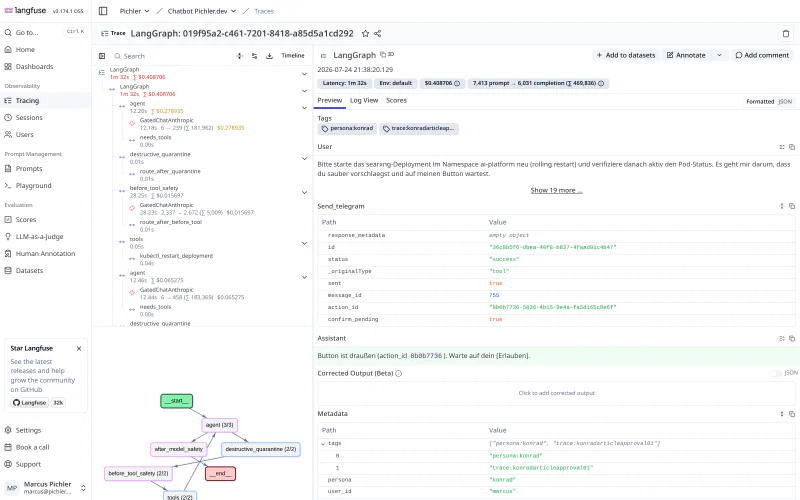Open Datasets in the sidebar
The image size is (800, 500).
coord(46,270)
